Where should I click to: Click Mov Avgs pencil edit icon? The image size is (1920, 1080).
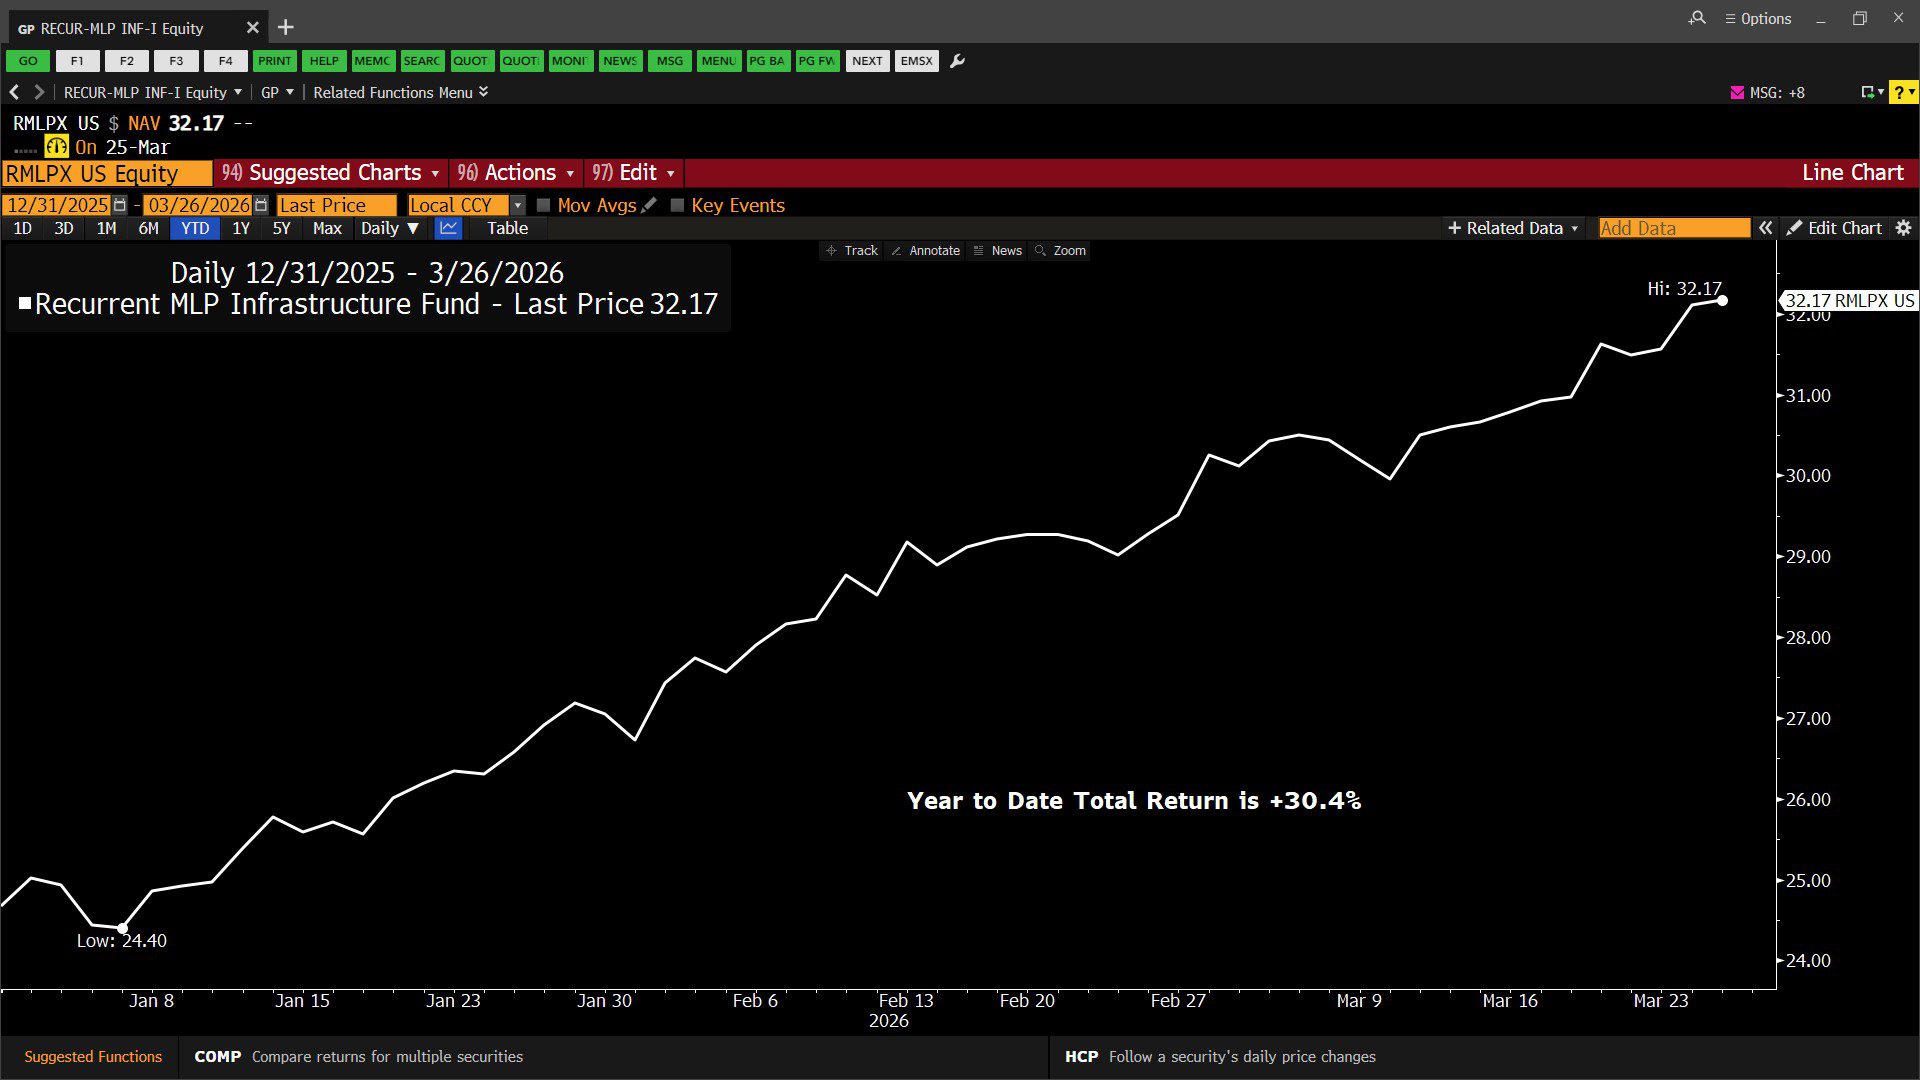coord(649,205)
